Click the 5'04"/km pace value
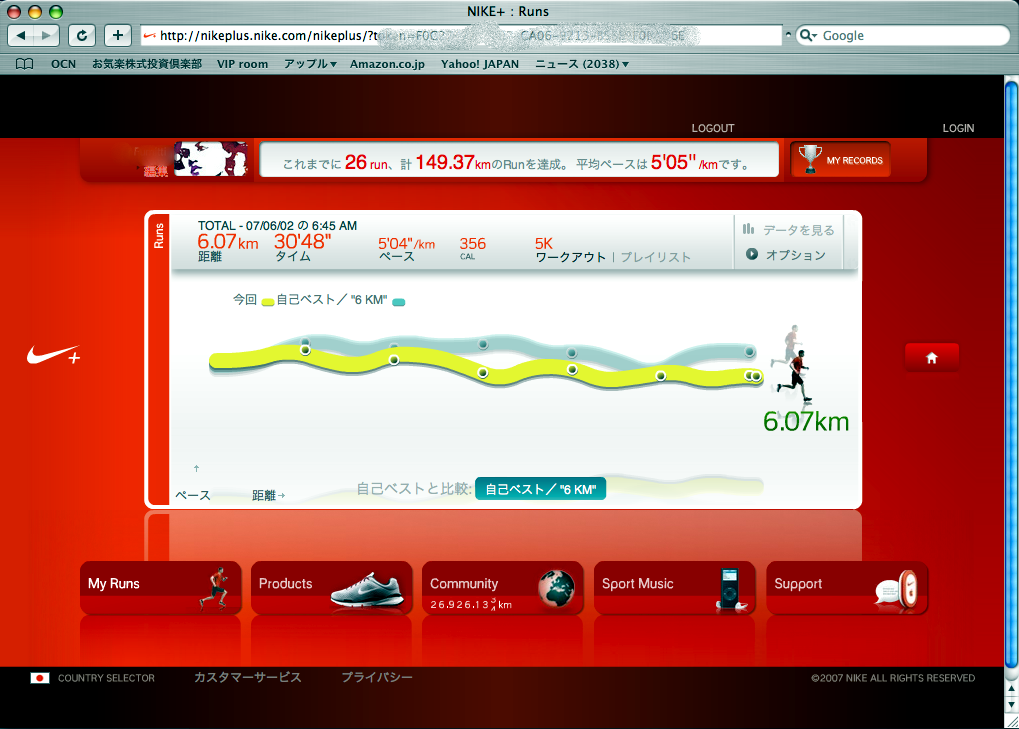 [x=406, y=244]
